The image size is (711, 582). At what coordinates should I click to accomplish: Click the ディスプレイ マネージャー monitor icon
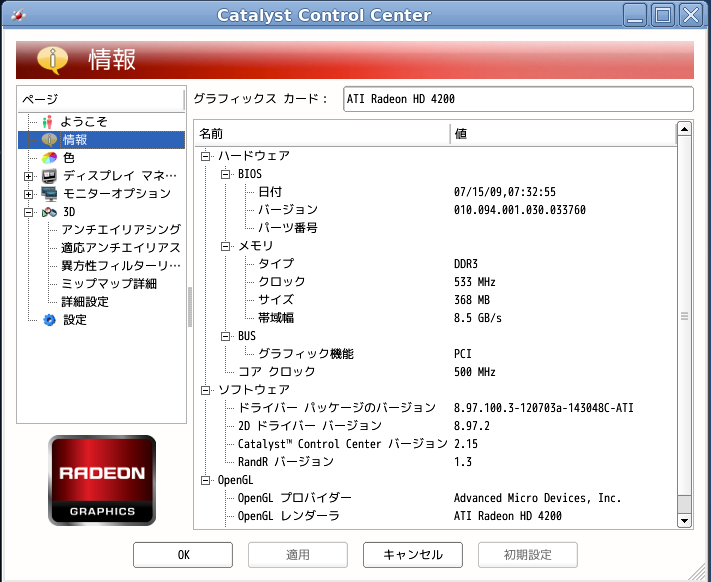49,176
